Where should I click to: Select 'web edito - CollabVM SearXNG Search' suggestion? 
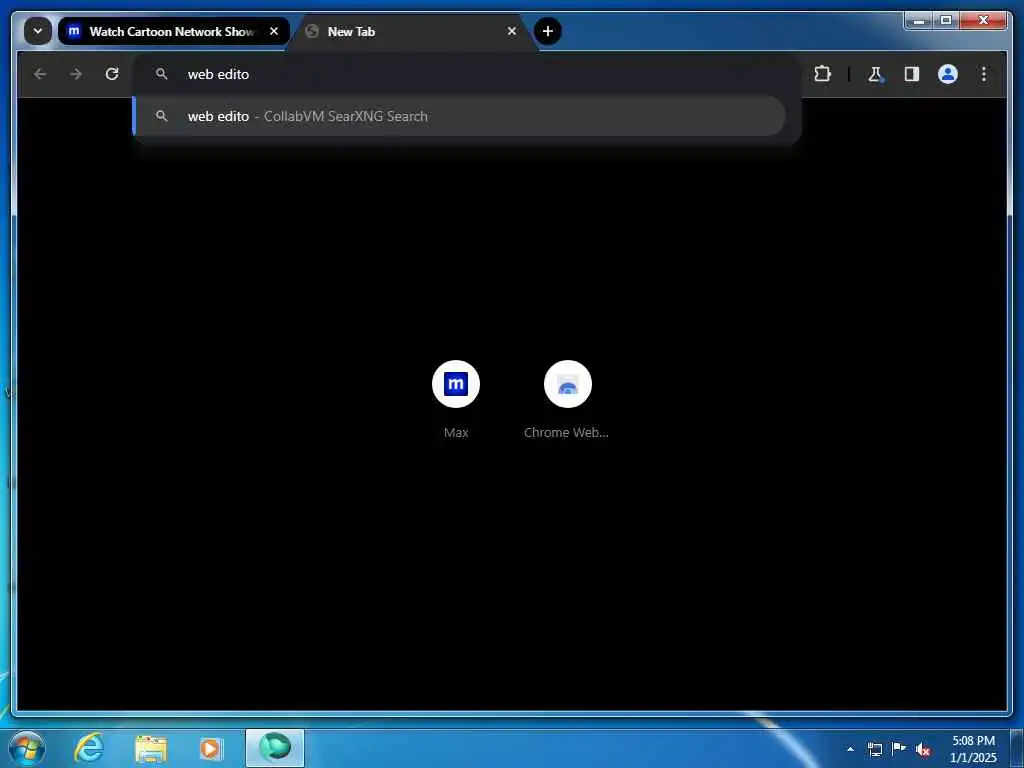click(x=459, y=116)
